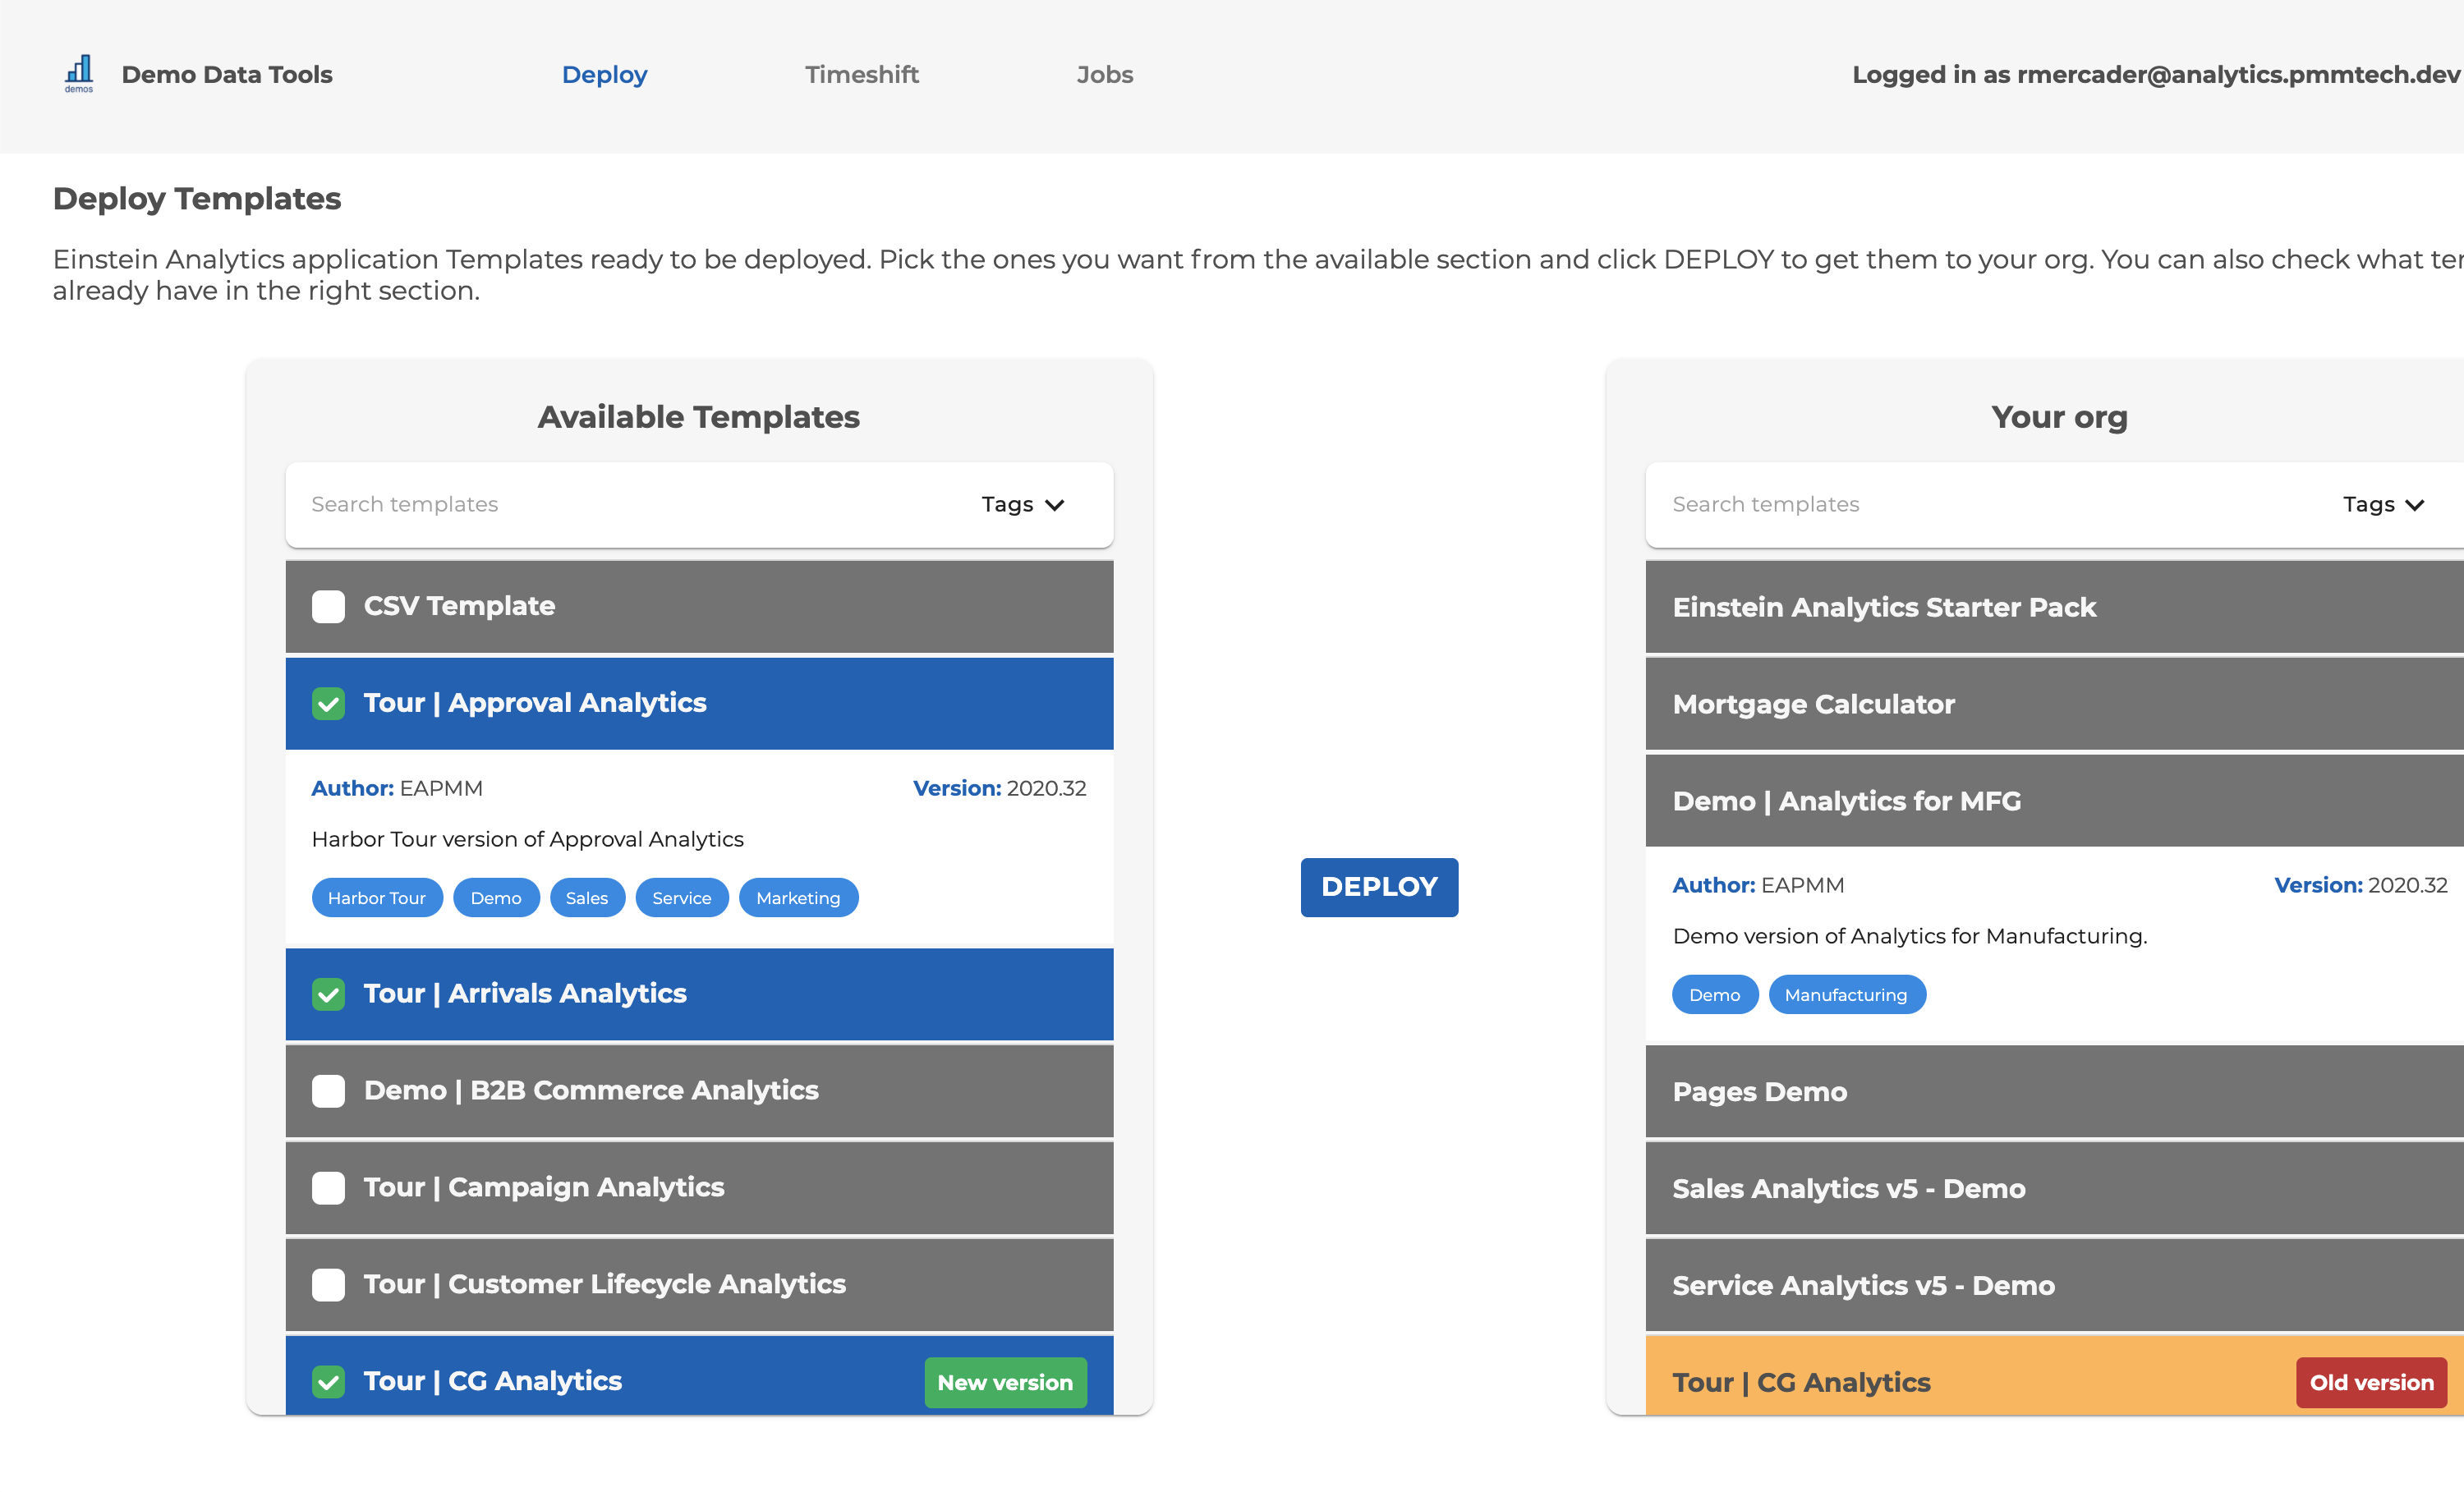Click Author: EAPMM under Analytics for MFG
Image resolution: width=2464 pixels, height=1492 pixels.
click(x=1758, y=885)
